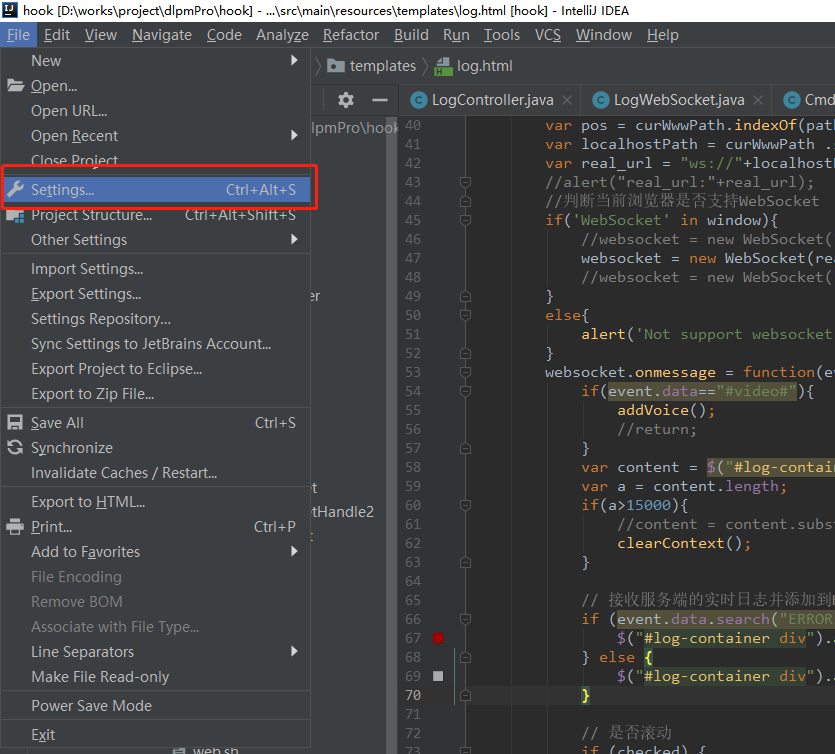Toggle Power Save Mode entry

(x=155, y=706)
